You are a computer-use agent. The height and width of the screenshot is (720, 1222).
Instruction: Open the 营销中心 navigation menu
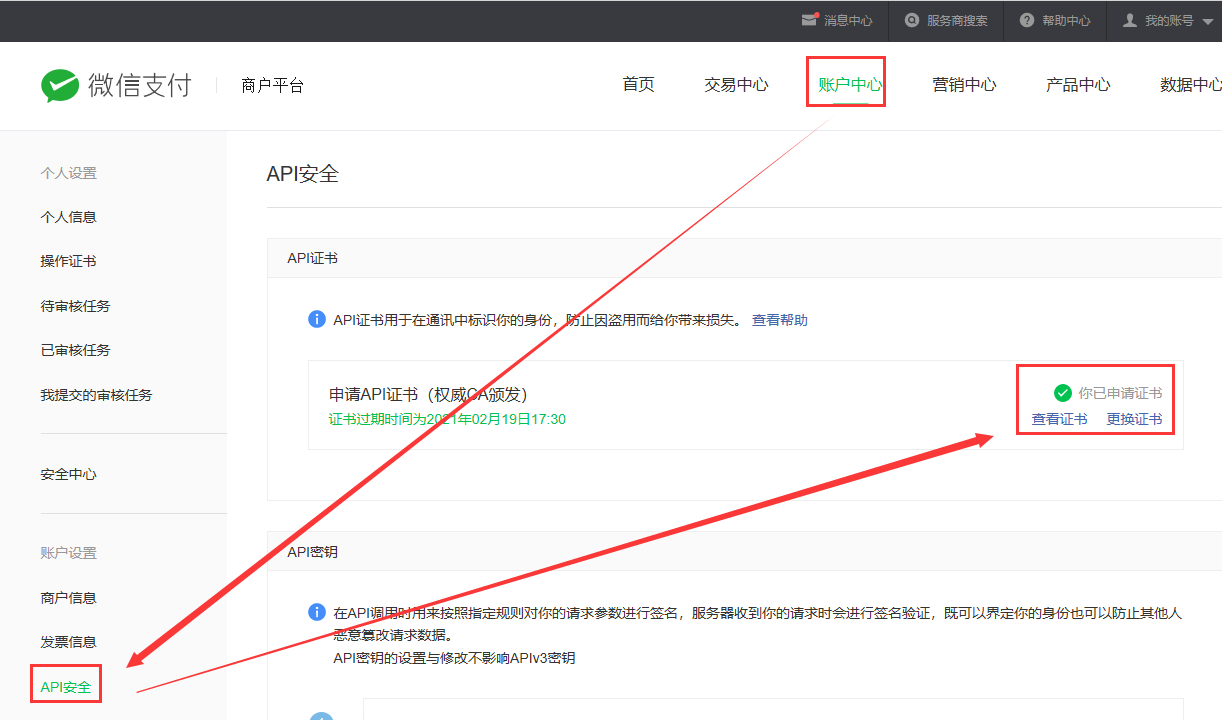tap(964, 85)
